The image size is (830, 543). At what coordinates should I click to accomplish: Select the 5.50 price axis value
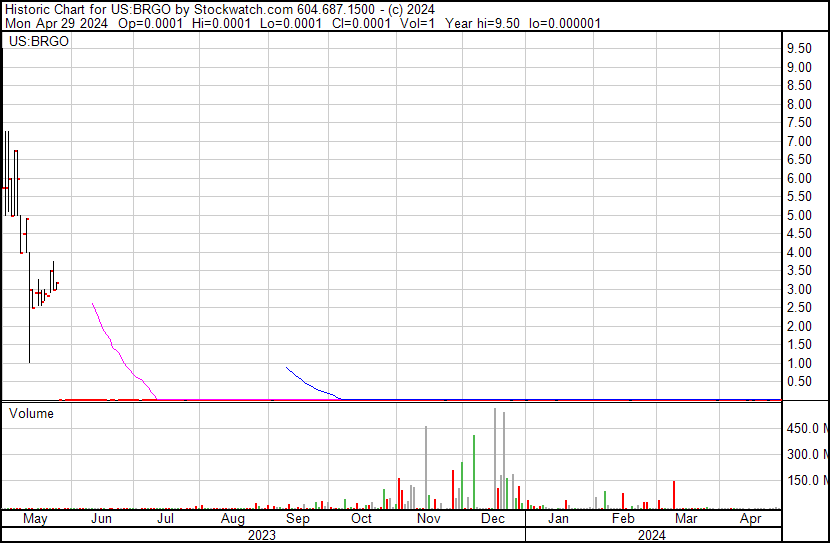tap(799, 197)
